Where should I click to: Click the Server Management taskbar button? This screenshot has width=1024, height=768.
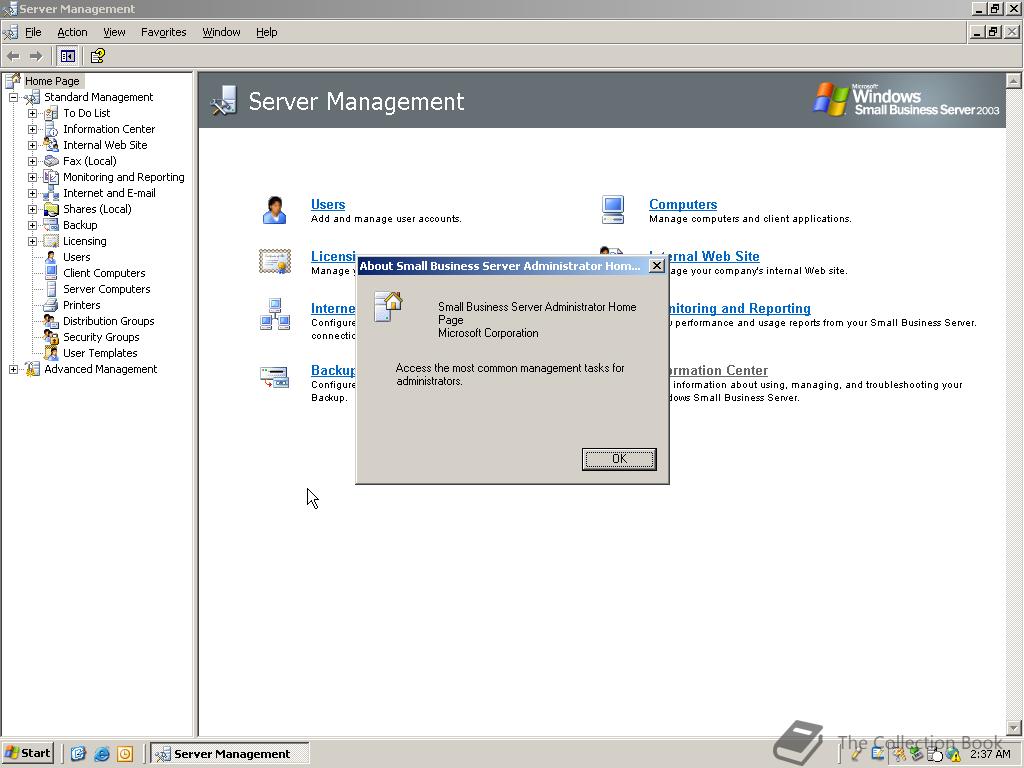pos(229,754)
